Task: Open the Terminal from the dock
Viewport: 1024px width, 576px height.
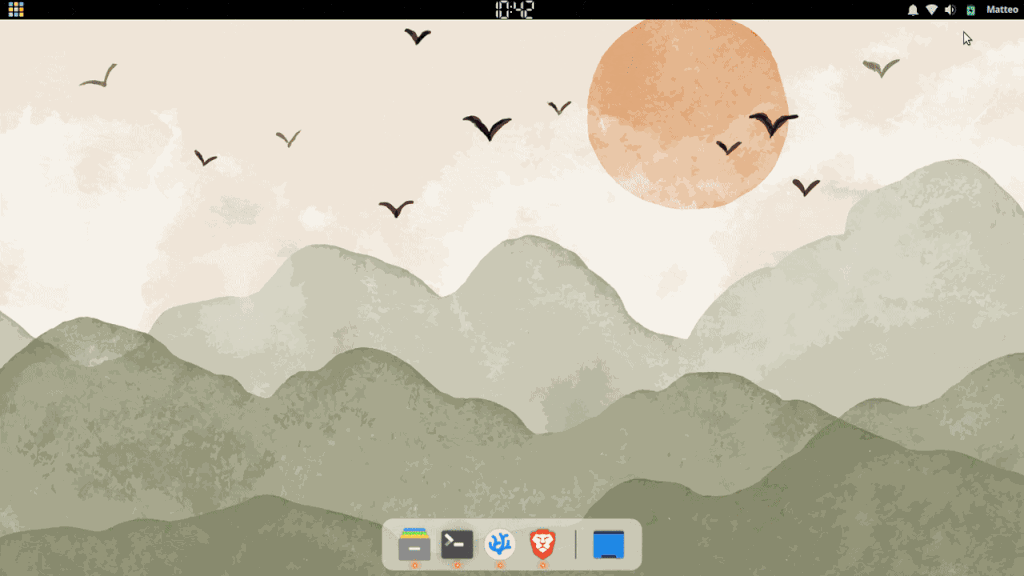Action: point(457,544)
